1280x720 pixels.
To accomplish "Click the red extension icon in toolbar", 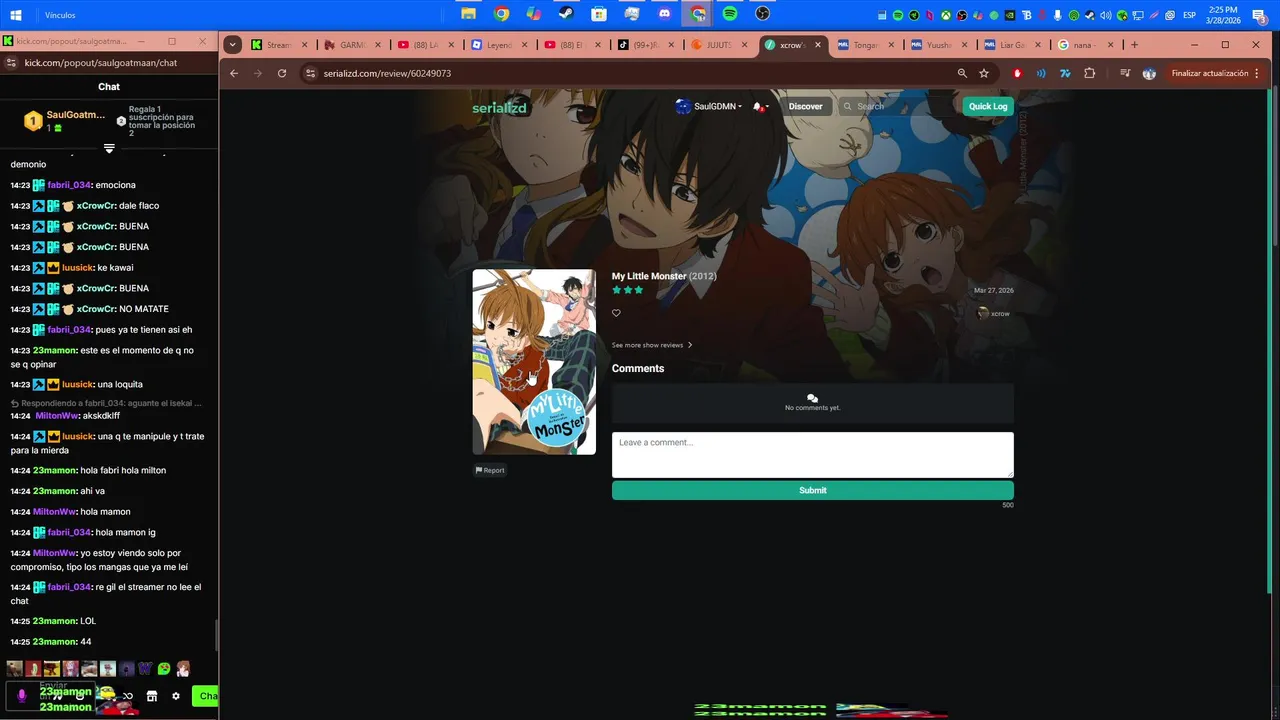I will (x=1017, y=73).
